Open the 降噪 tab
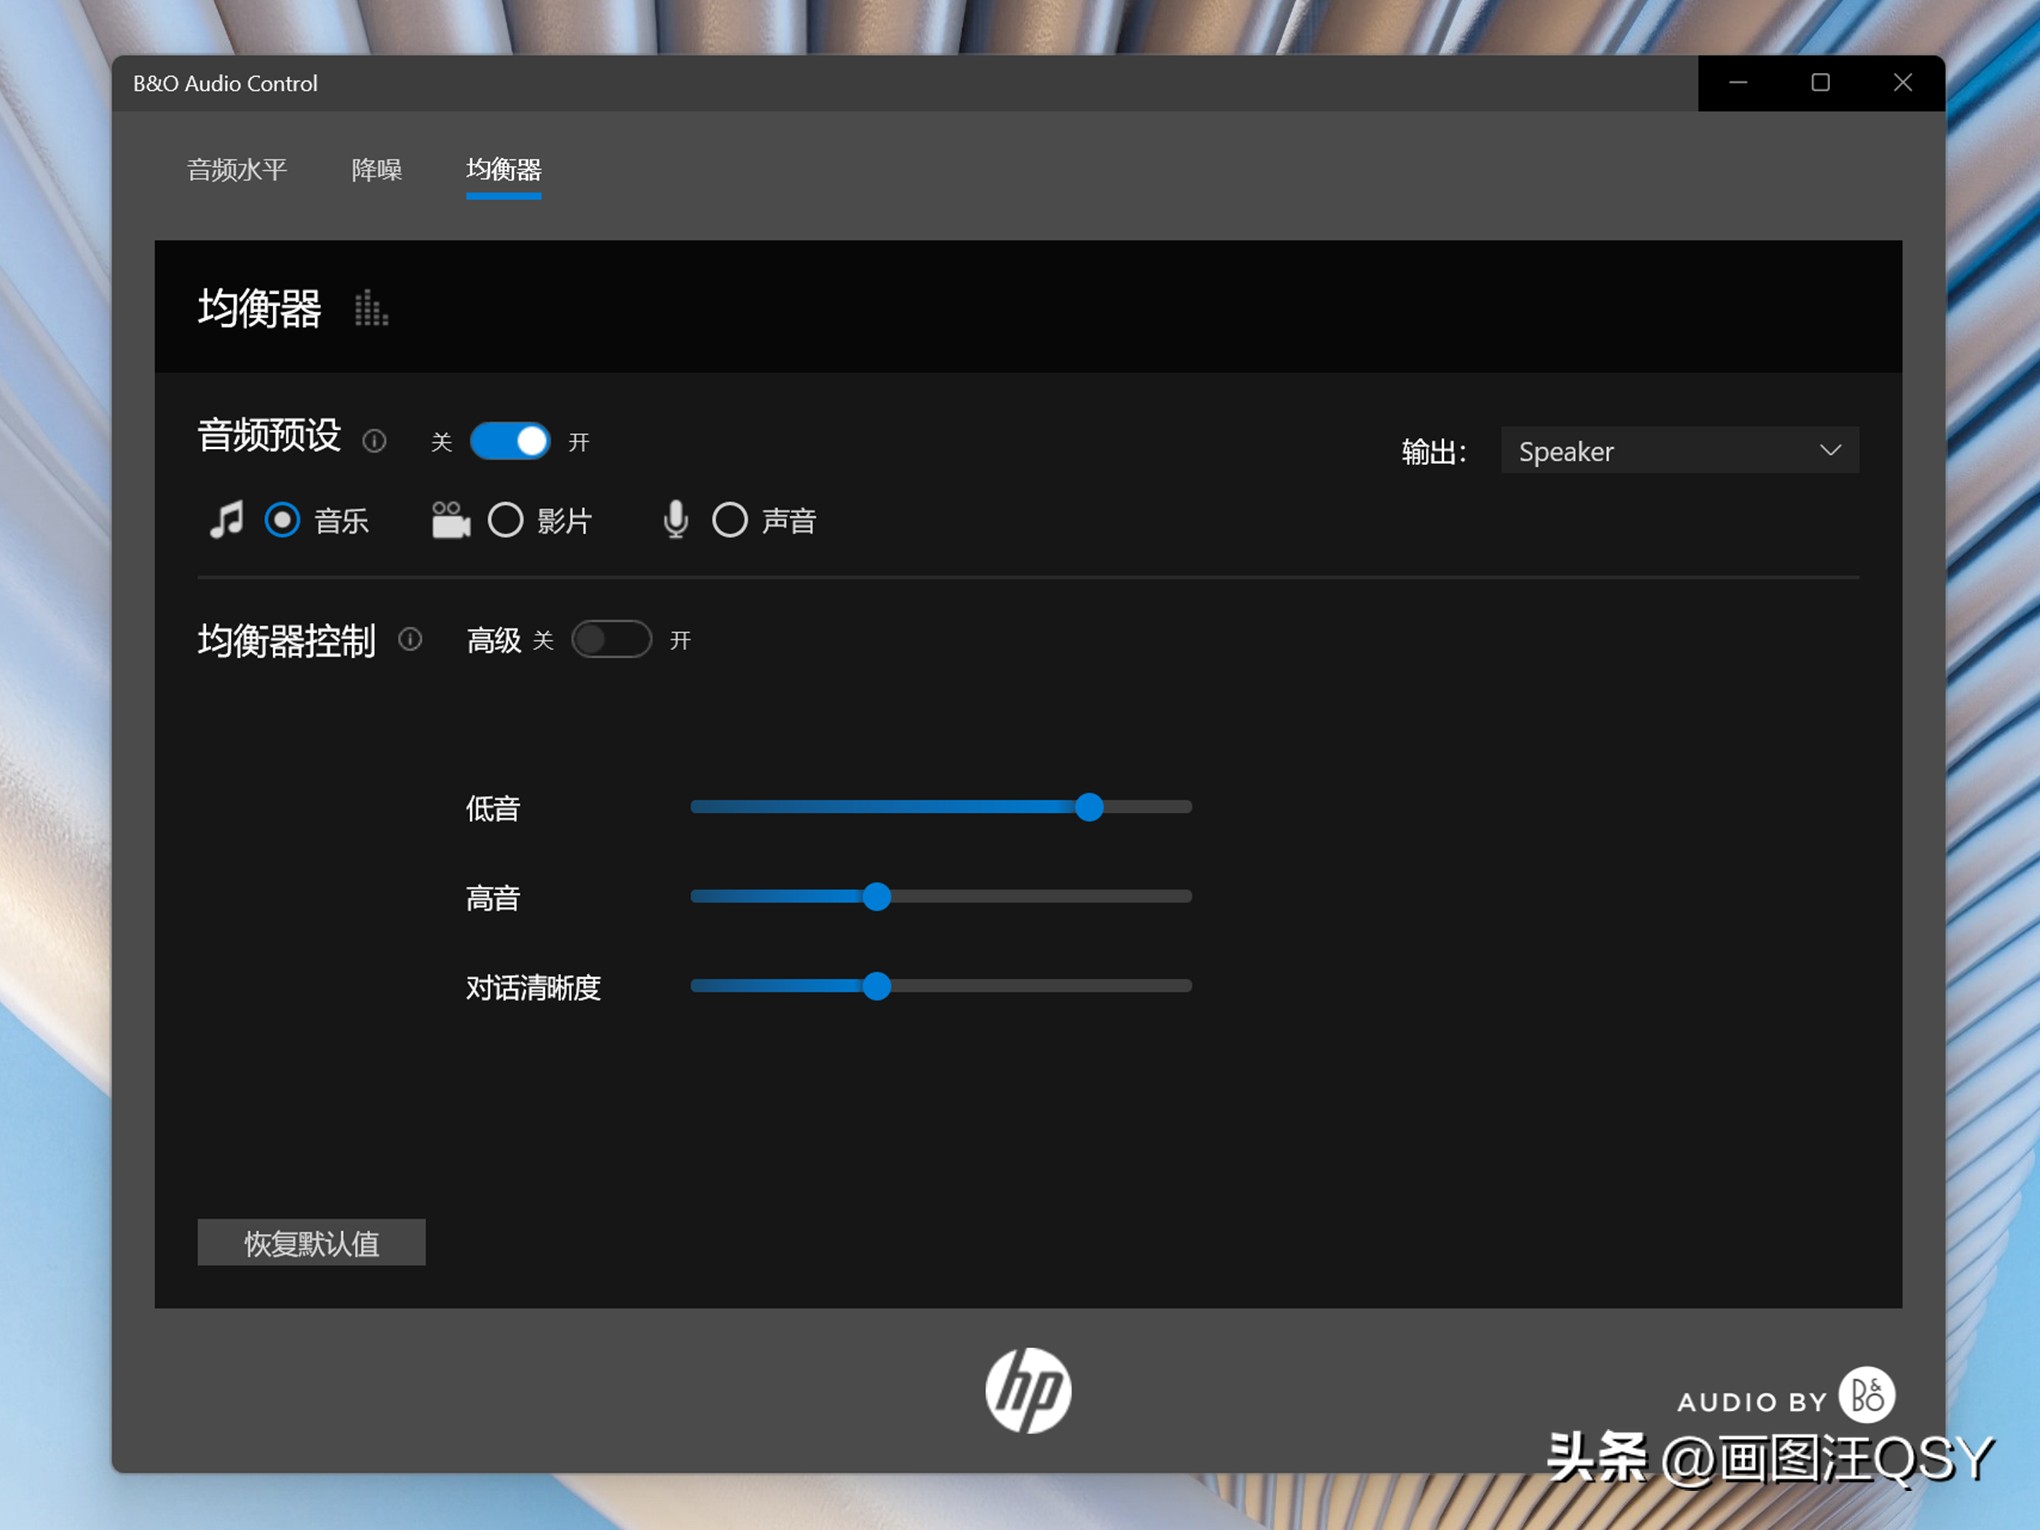The width and height of the screenshot is (2040, 1530). 377,169
